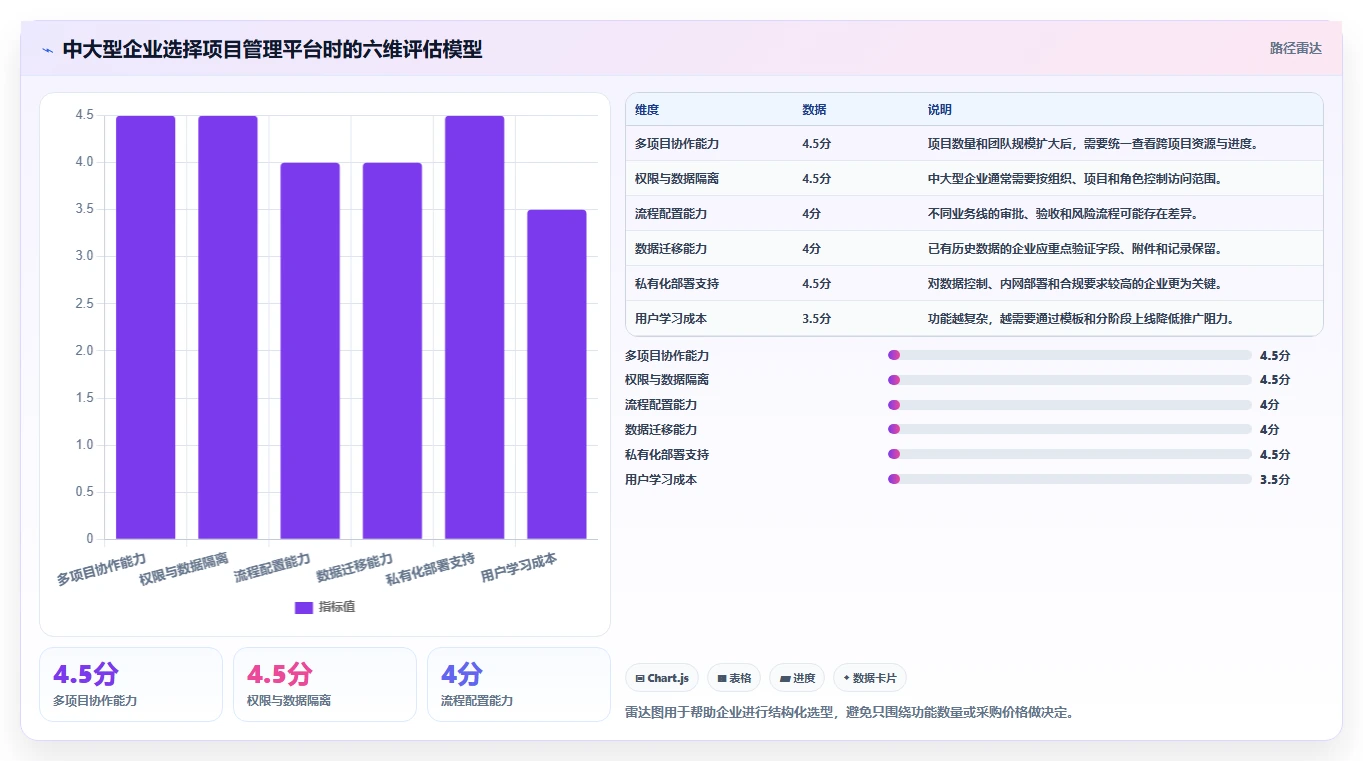Select the 私有化部署支持 bar in chart
The image size is (1363, 761).
(x=475, y=327)
